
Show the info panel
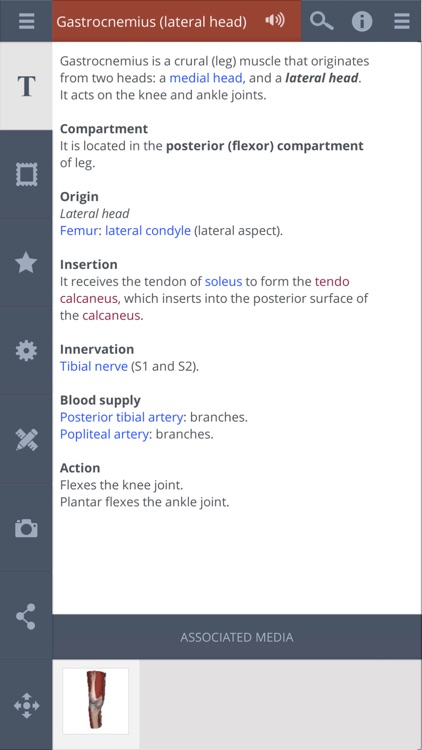(362, 21)
